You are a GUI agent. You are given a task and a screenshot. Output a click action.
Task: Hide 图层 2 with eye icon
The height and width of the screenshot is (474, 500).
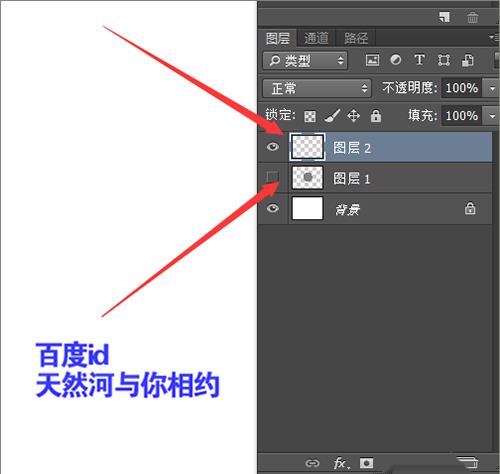click(x=273, y=147)
